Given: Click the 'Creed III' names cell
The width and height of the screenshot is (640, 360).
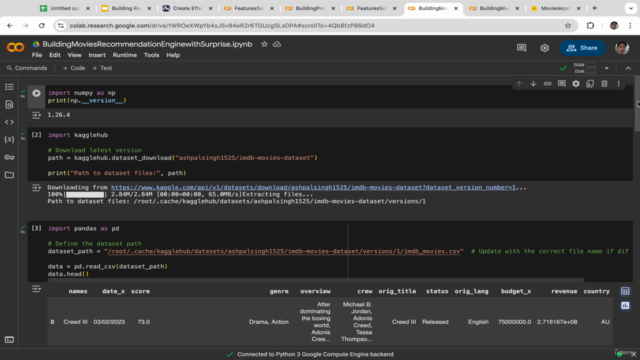Looking at the screenshot, I should click(75, 322).
